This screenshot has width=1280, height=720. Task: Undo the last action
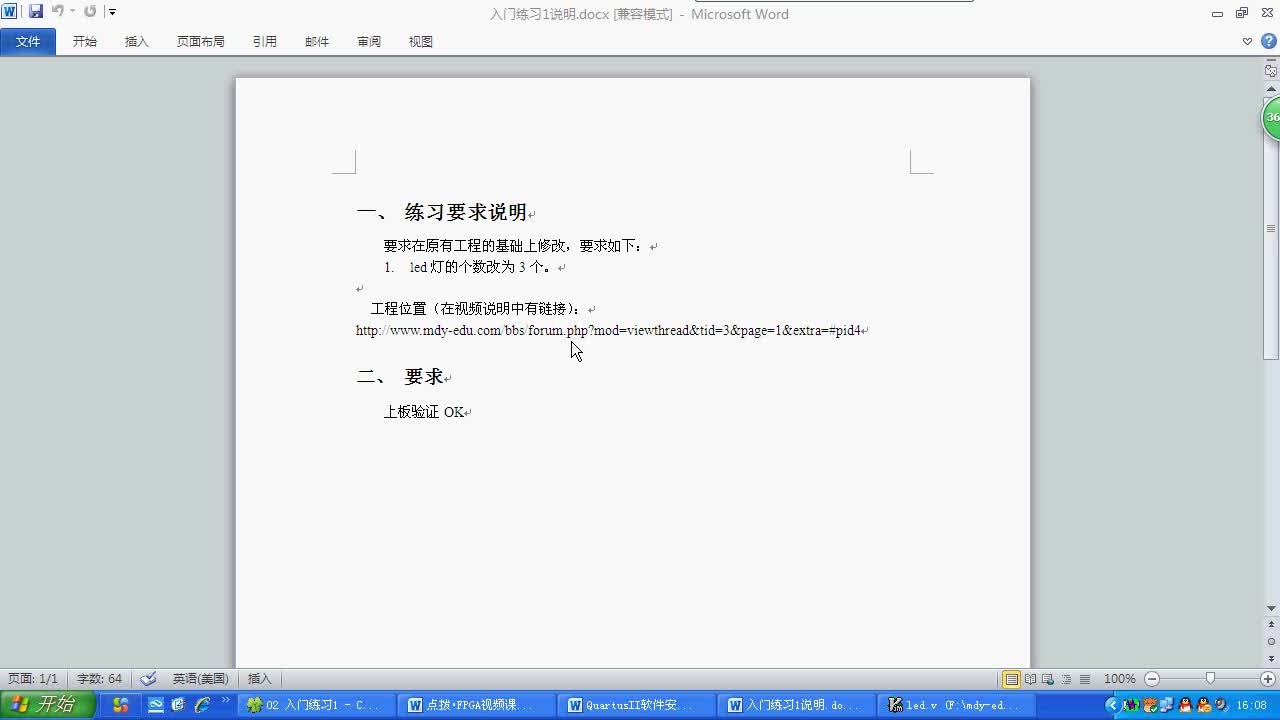[57, 12]
